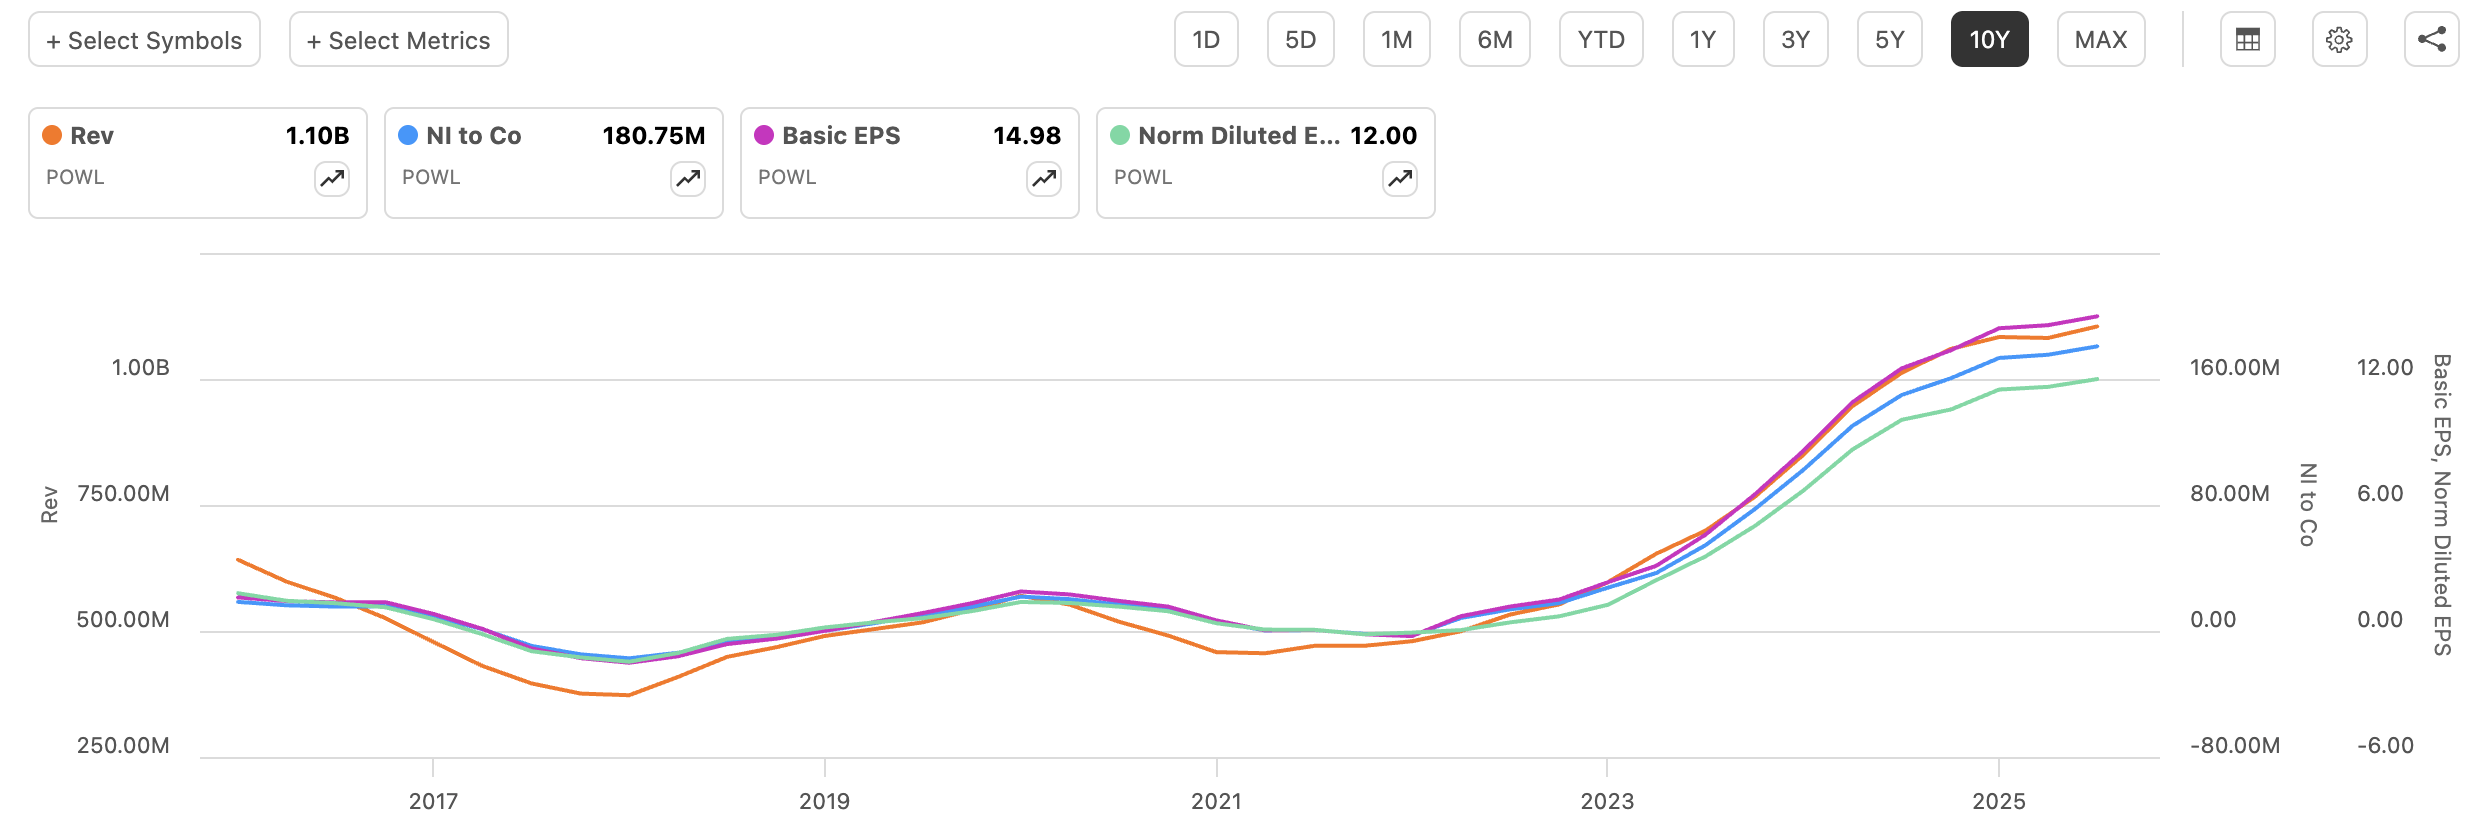
Task: Open the Select Metrics picker
Action: pos(398,40)
